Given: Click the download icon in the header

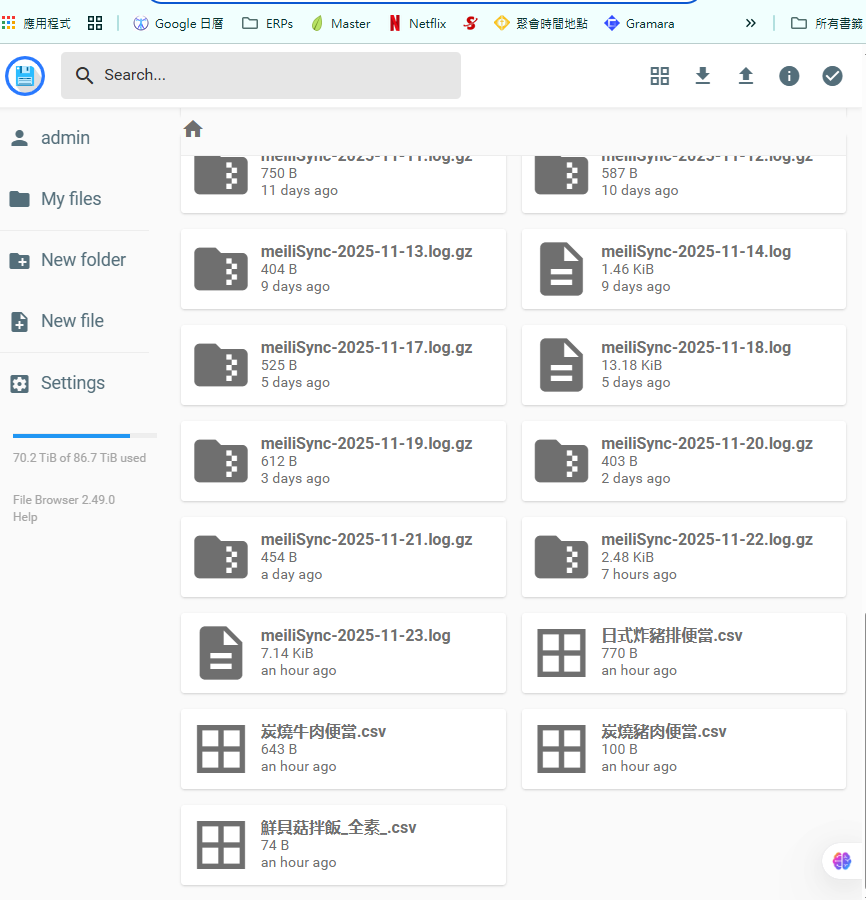Looking at the screenshot, I should pos(703,76).
